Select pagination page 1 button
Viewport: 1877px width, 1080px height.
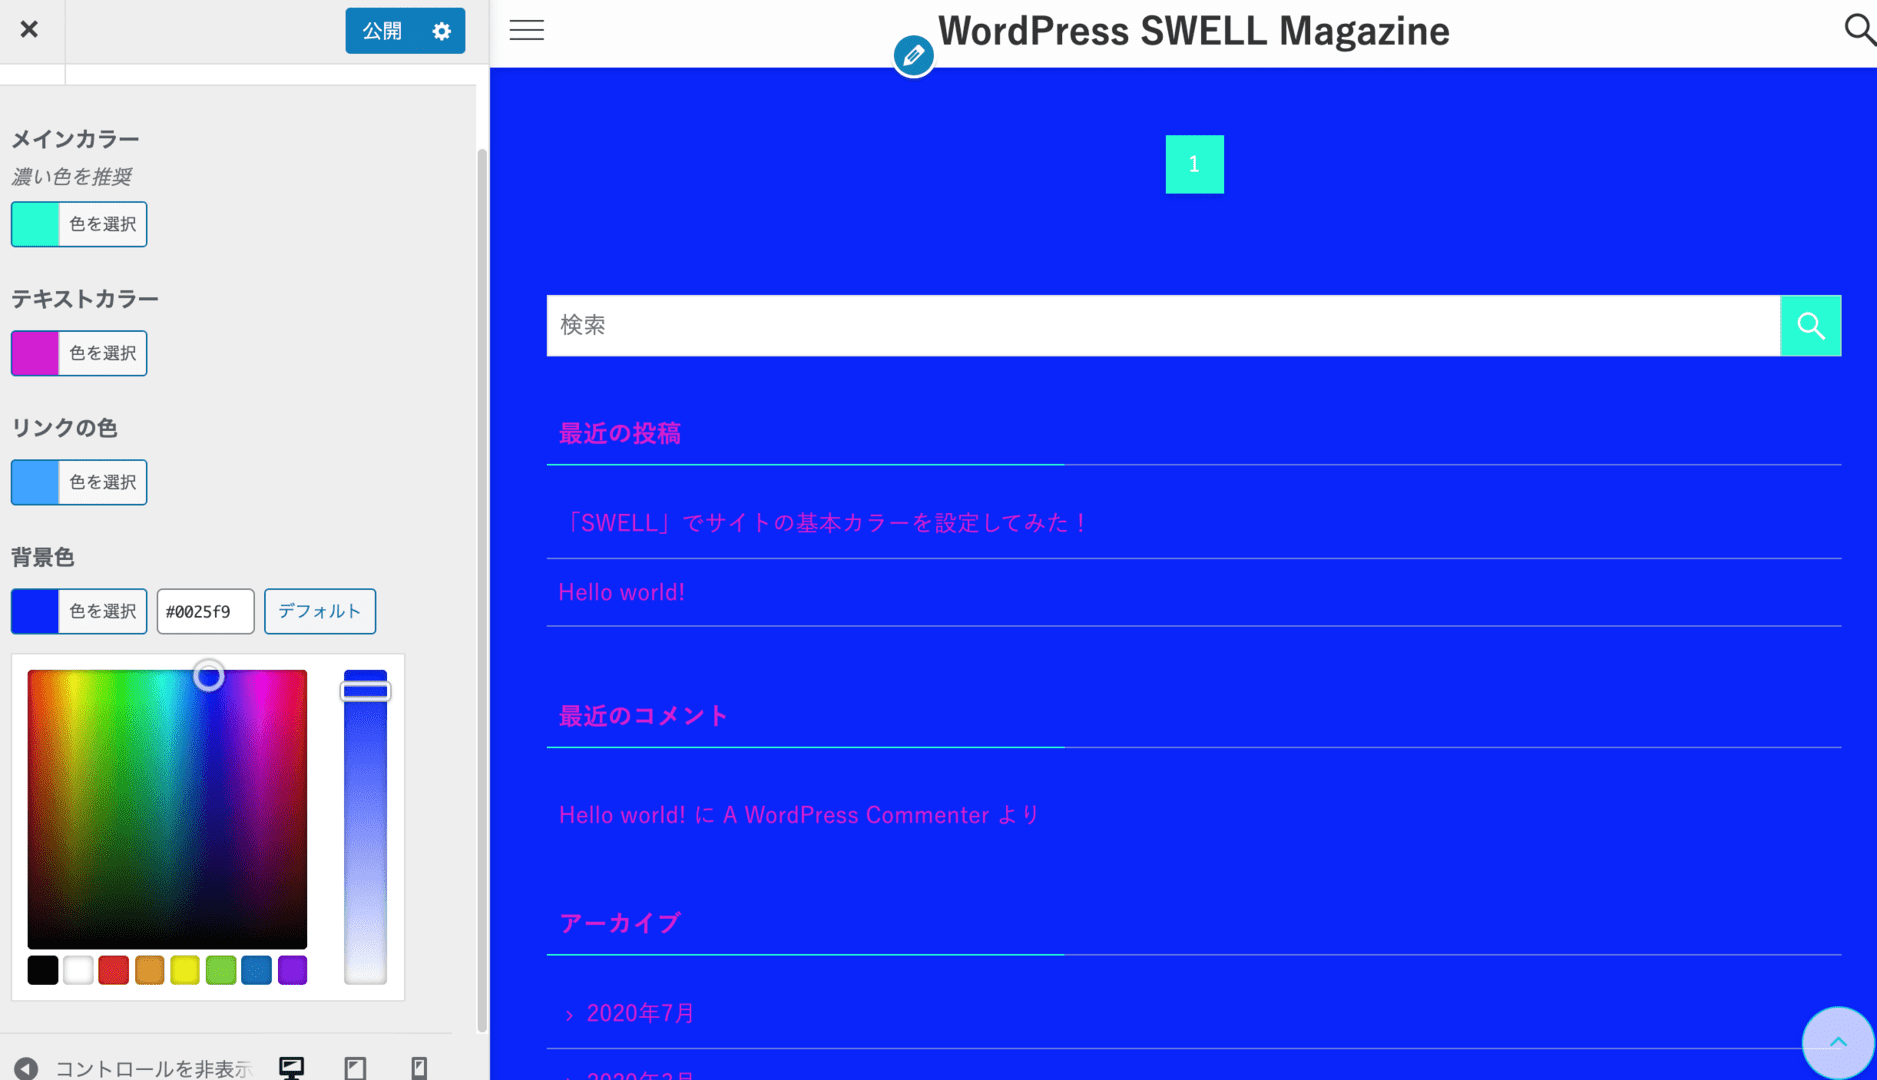pos(1194,164)
